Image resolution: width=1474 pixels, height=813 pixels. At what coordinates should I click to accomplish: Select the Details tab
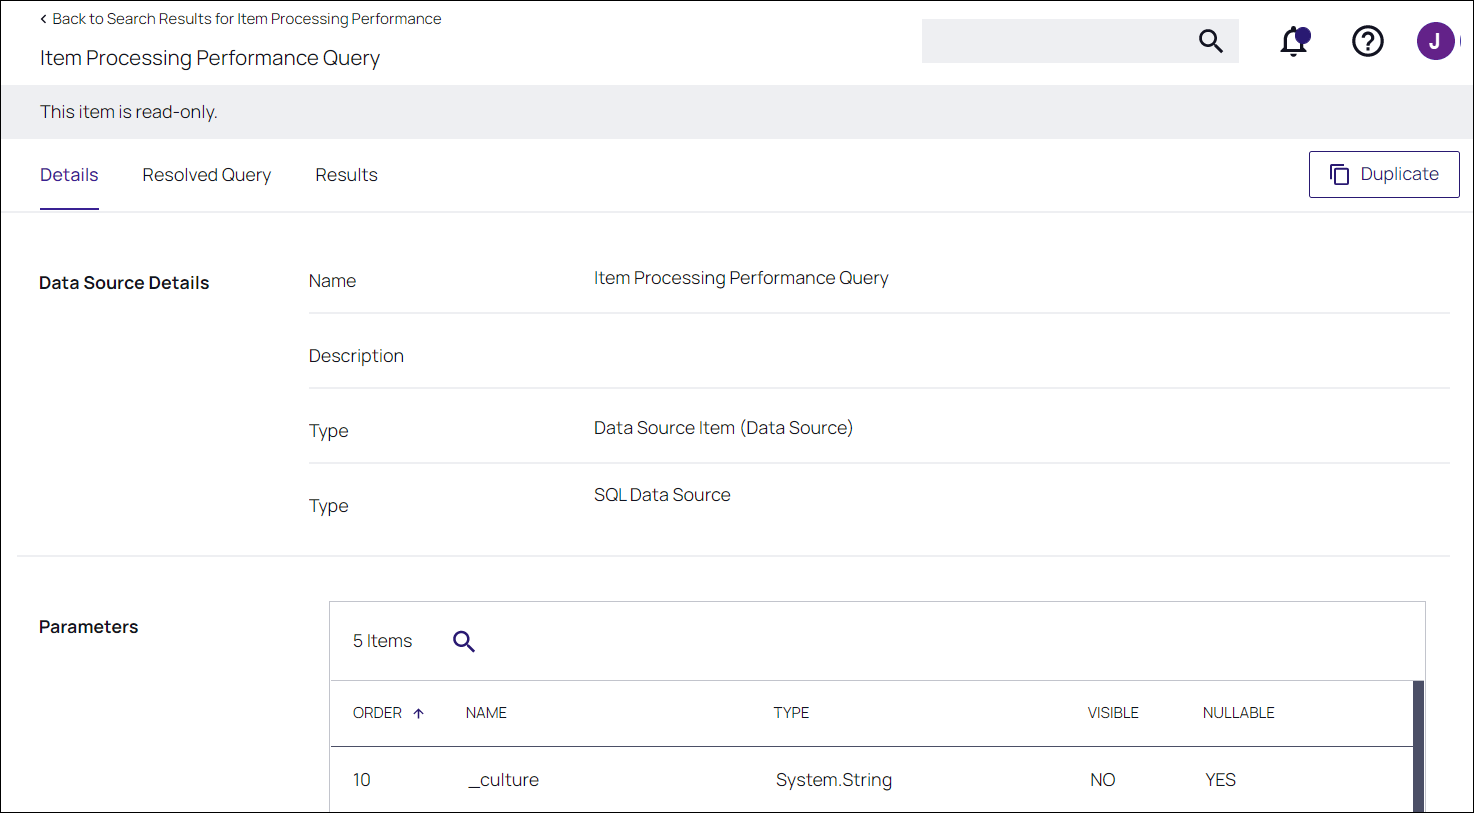click(69, 174)
